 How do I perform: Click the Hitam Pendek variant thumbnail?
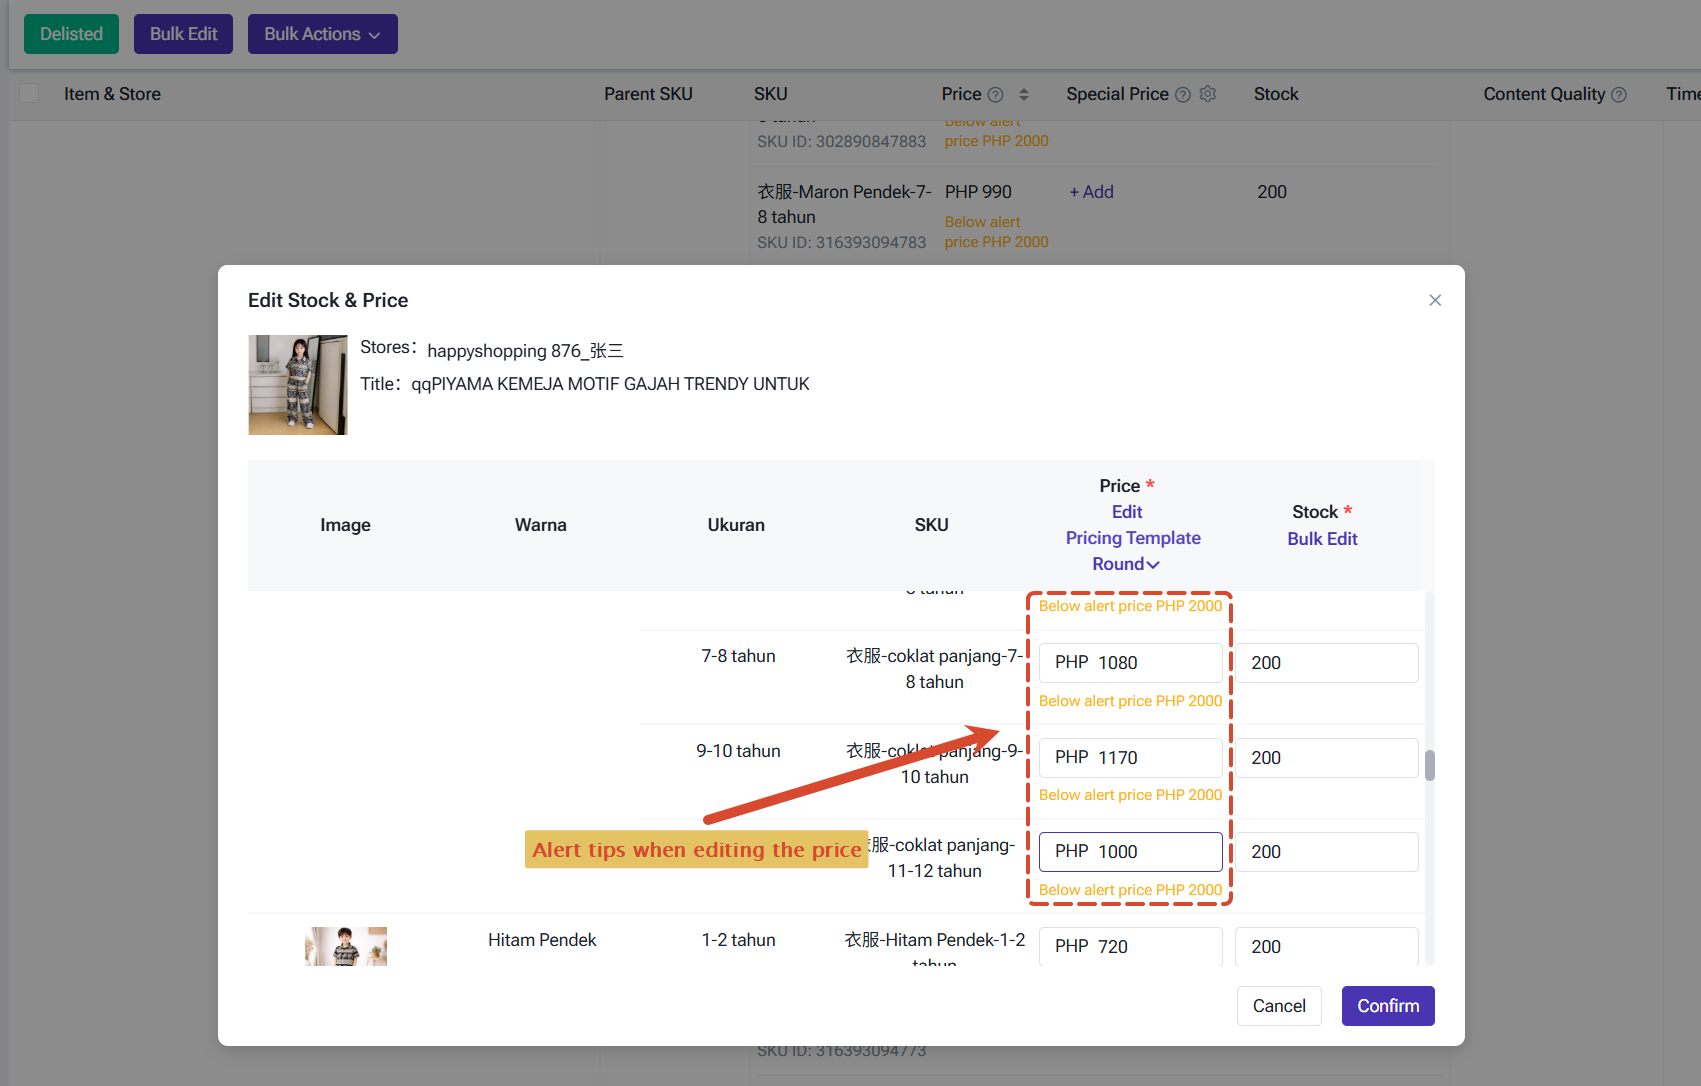tap(346, 946)
